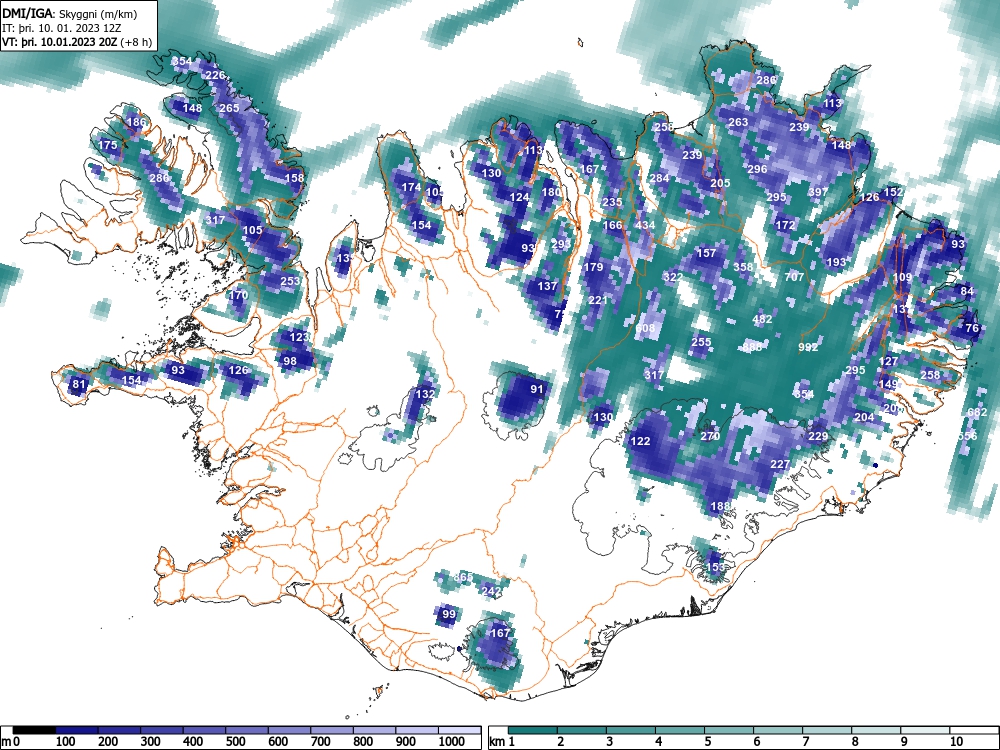Click the VT þri. 10.01.2023 20Z (+8 h) line
This screenshot has width=1000, height=750.
click(77, 42)
